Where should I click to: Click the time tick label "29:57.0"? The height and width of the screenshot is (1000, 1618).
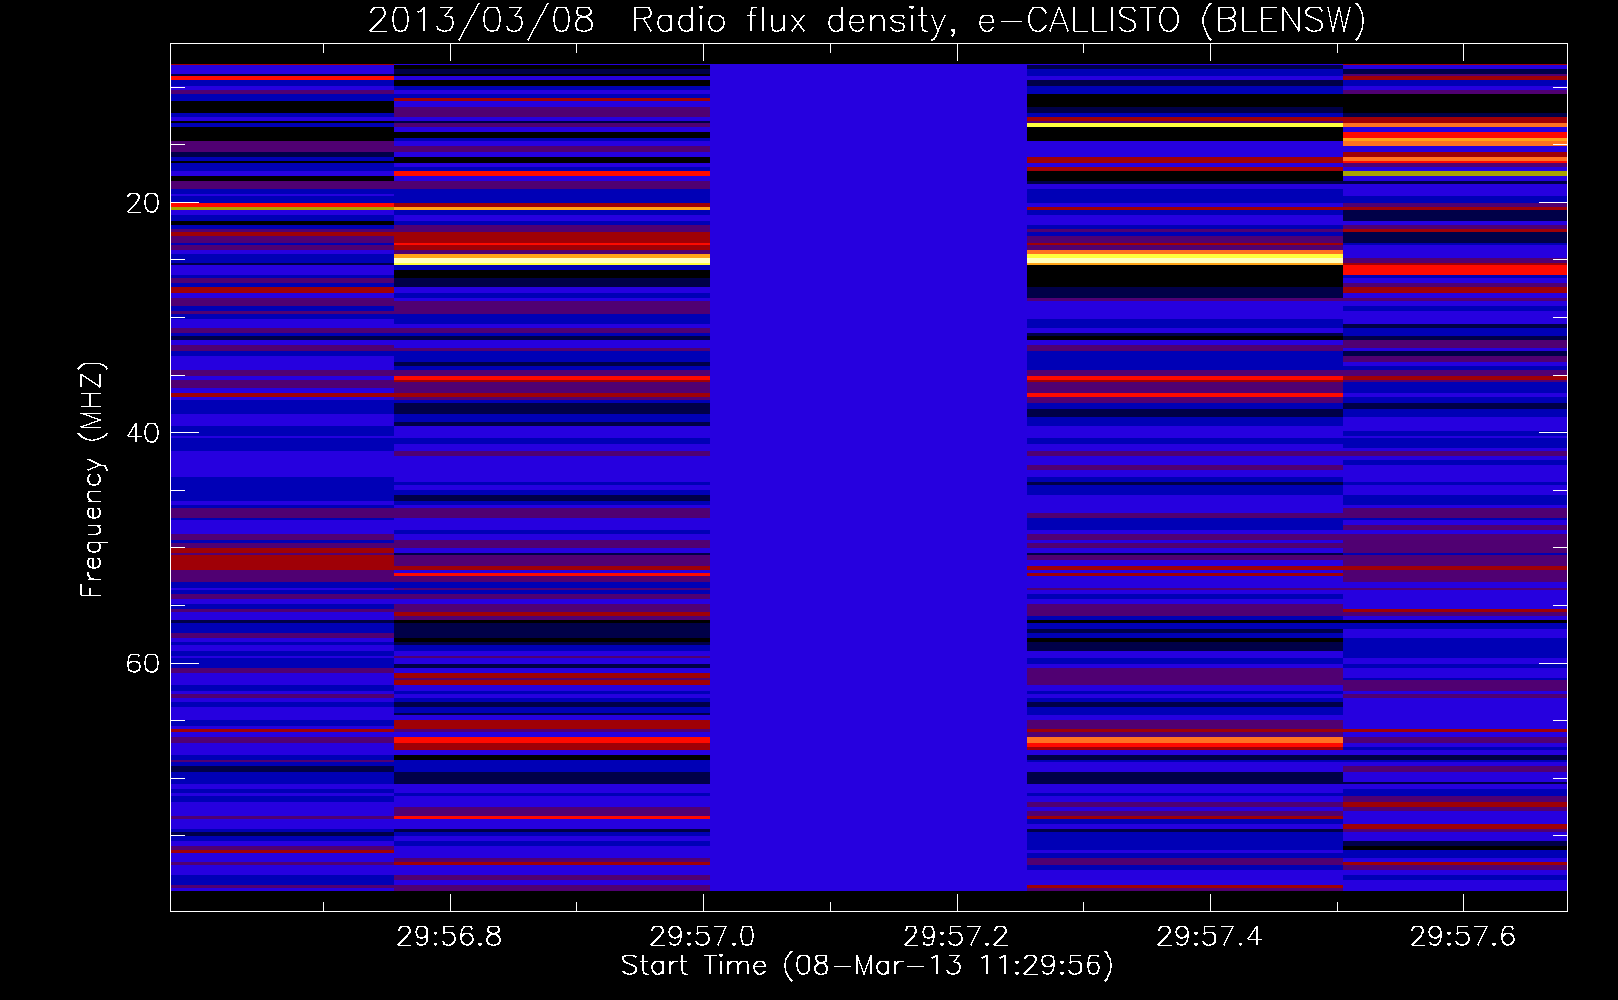click(702, 936)
